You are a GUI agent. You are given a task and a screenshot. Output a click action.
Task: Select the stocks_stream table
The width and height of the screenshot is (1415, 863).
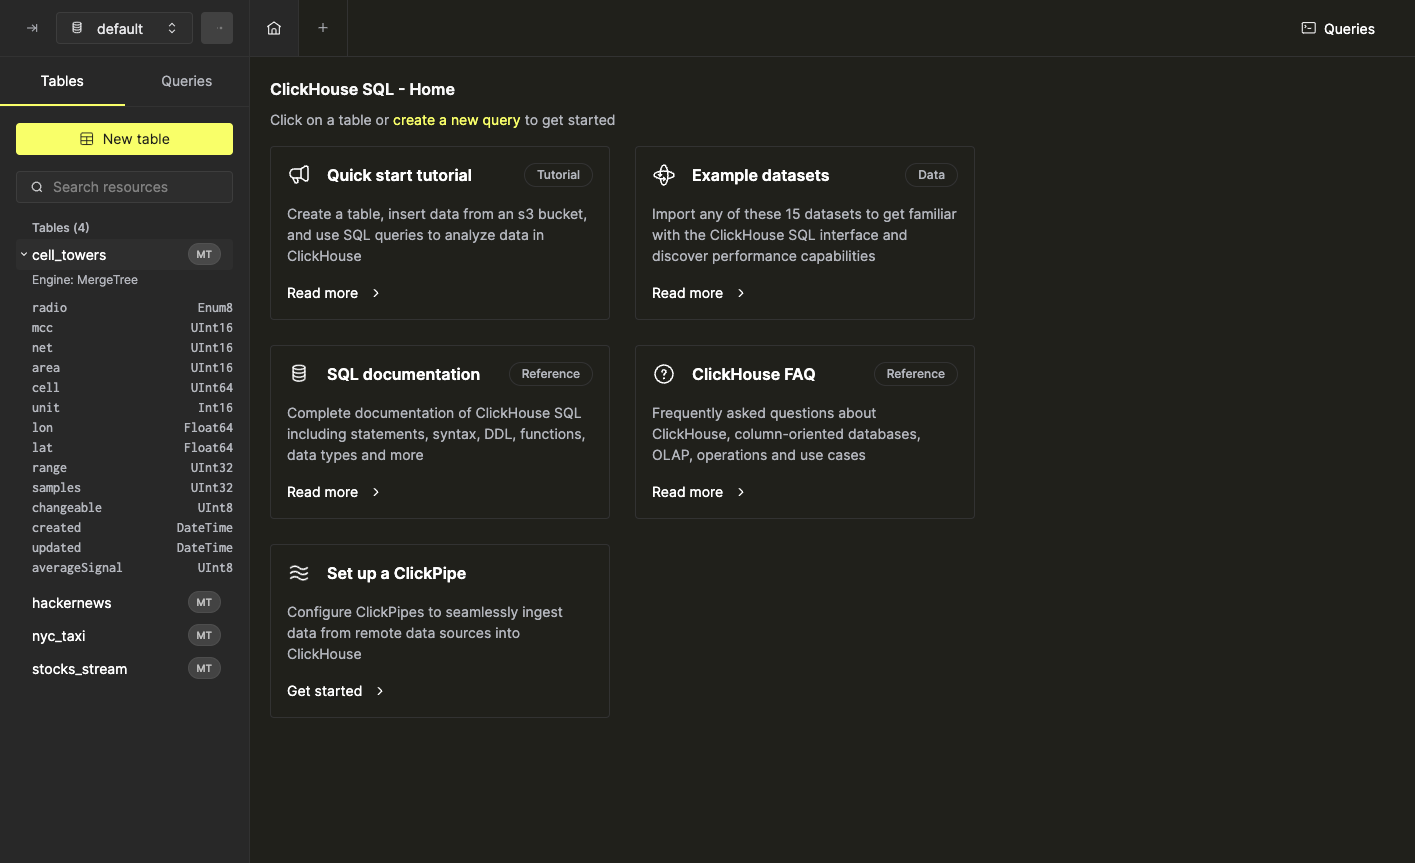(80, 669)
